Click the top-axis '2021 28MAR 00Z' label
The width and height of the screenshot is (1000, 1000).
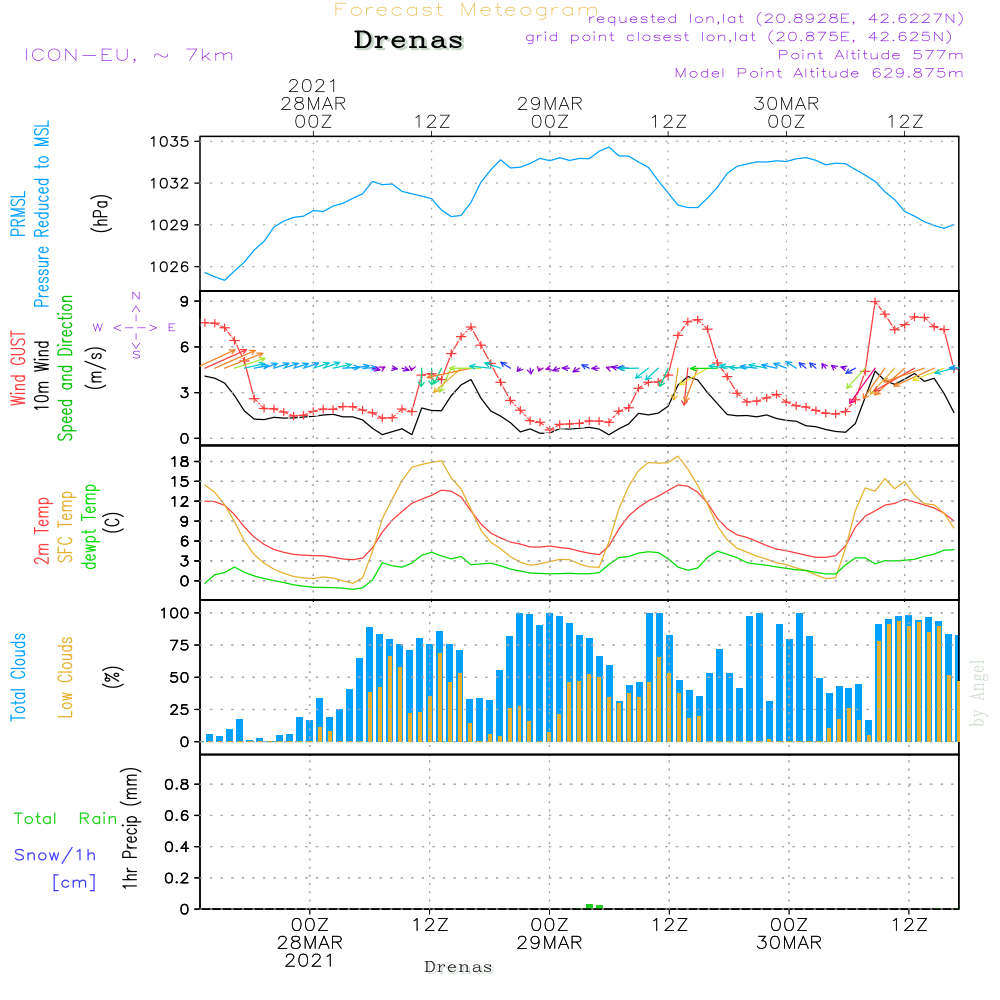click(x=313, y=103)
